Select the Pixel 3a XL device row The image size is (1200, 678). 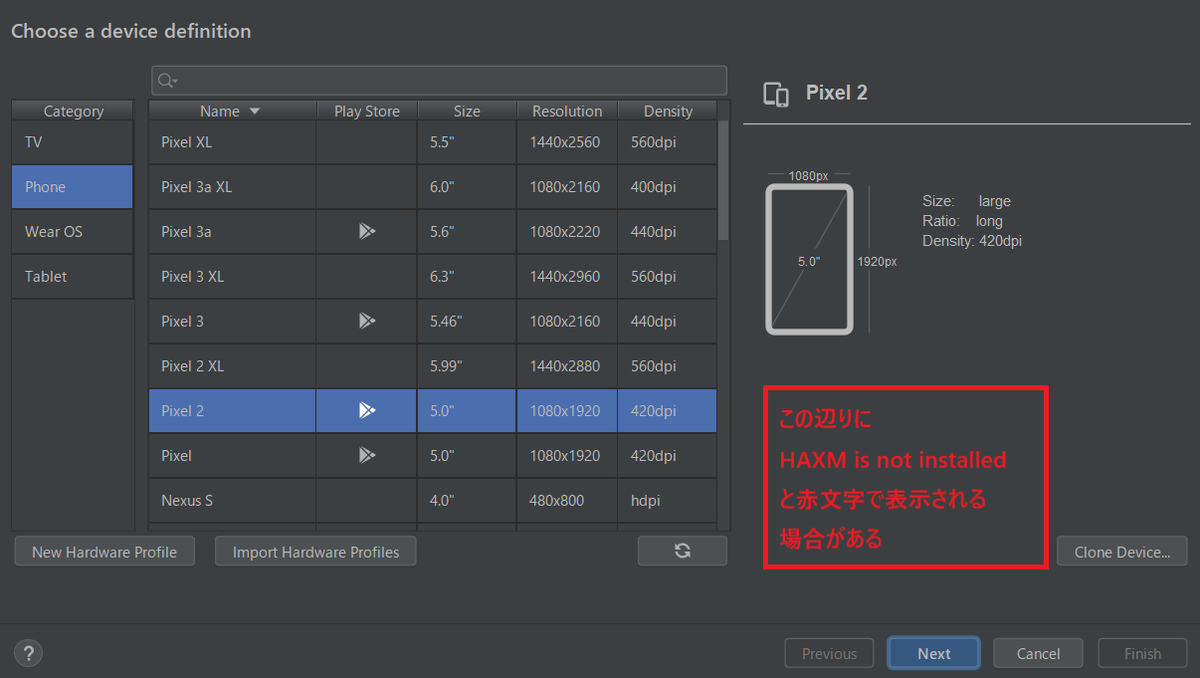pyautogui.click(x=432, y=187)
